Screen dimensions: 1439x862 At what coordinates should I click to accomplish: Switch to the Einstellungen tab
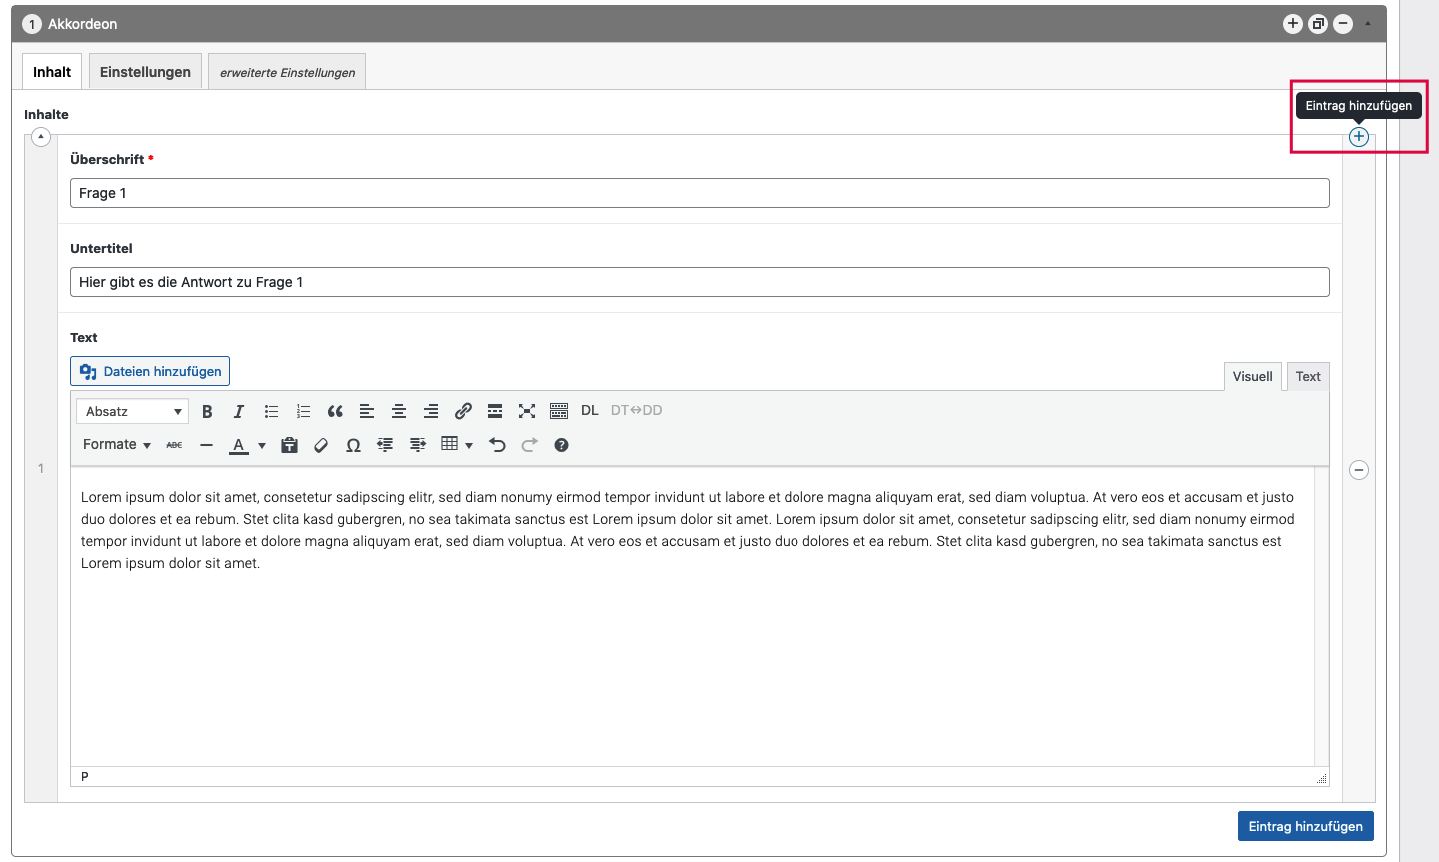pyautogui.click(x=145, y=72)
